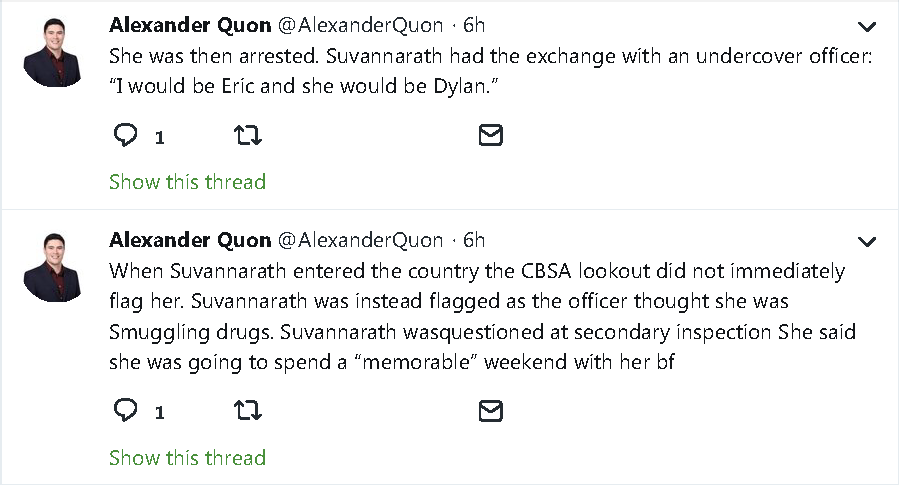This screenshot has height=485, width=899.
Task: Click the 6h timestamp on first tweet
Action: 474,24
